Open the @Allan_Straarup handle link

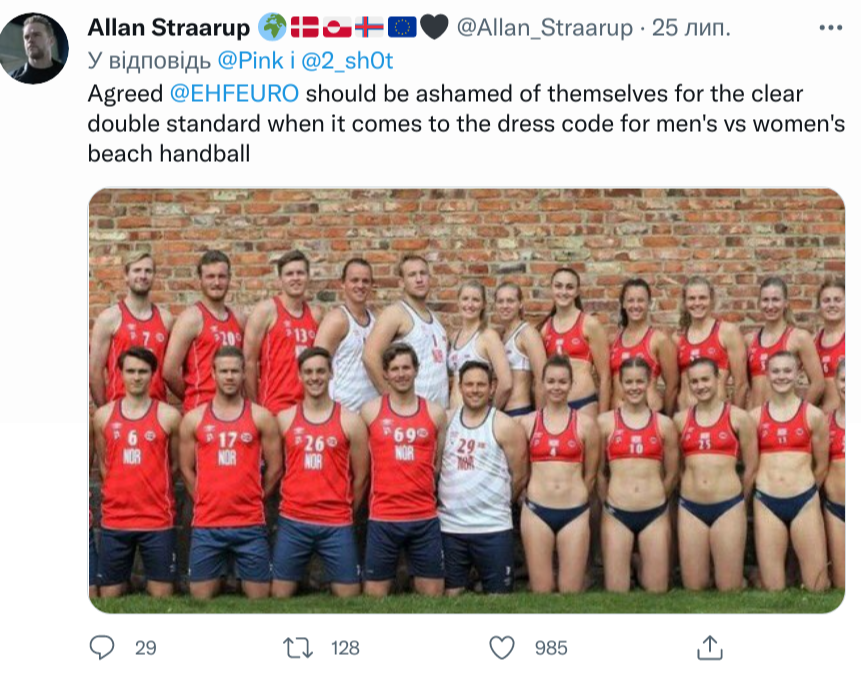pyautogui.click(x=544, y=29)
